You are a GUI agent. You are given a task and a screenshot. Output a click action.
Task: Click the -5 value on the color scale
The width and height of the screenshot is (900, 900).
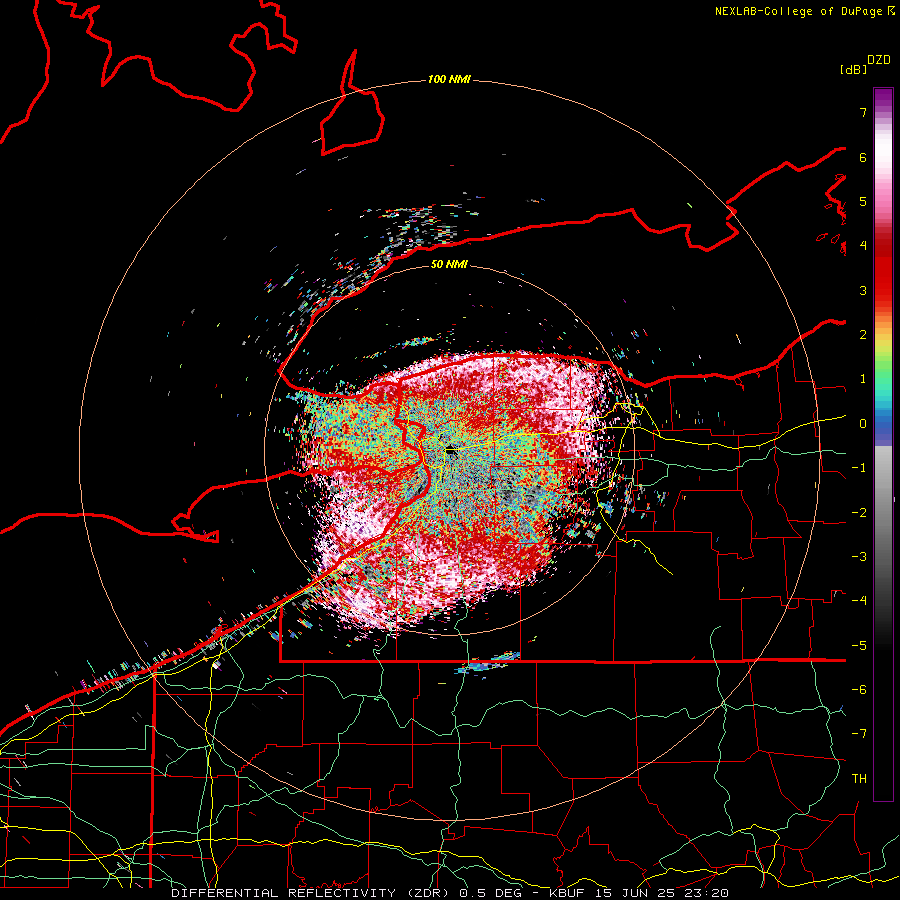click(859, 646)
